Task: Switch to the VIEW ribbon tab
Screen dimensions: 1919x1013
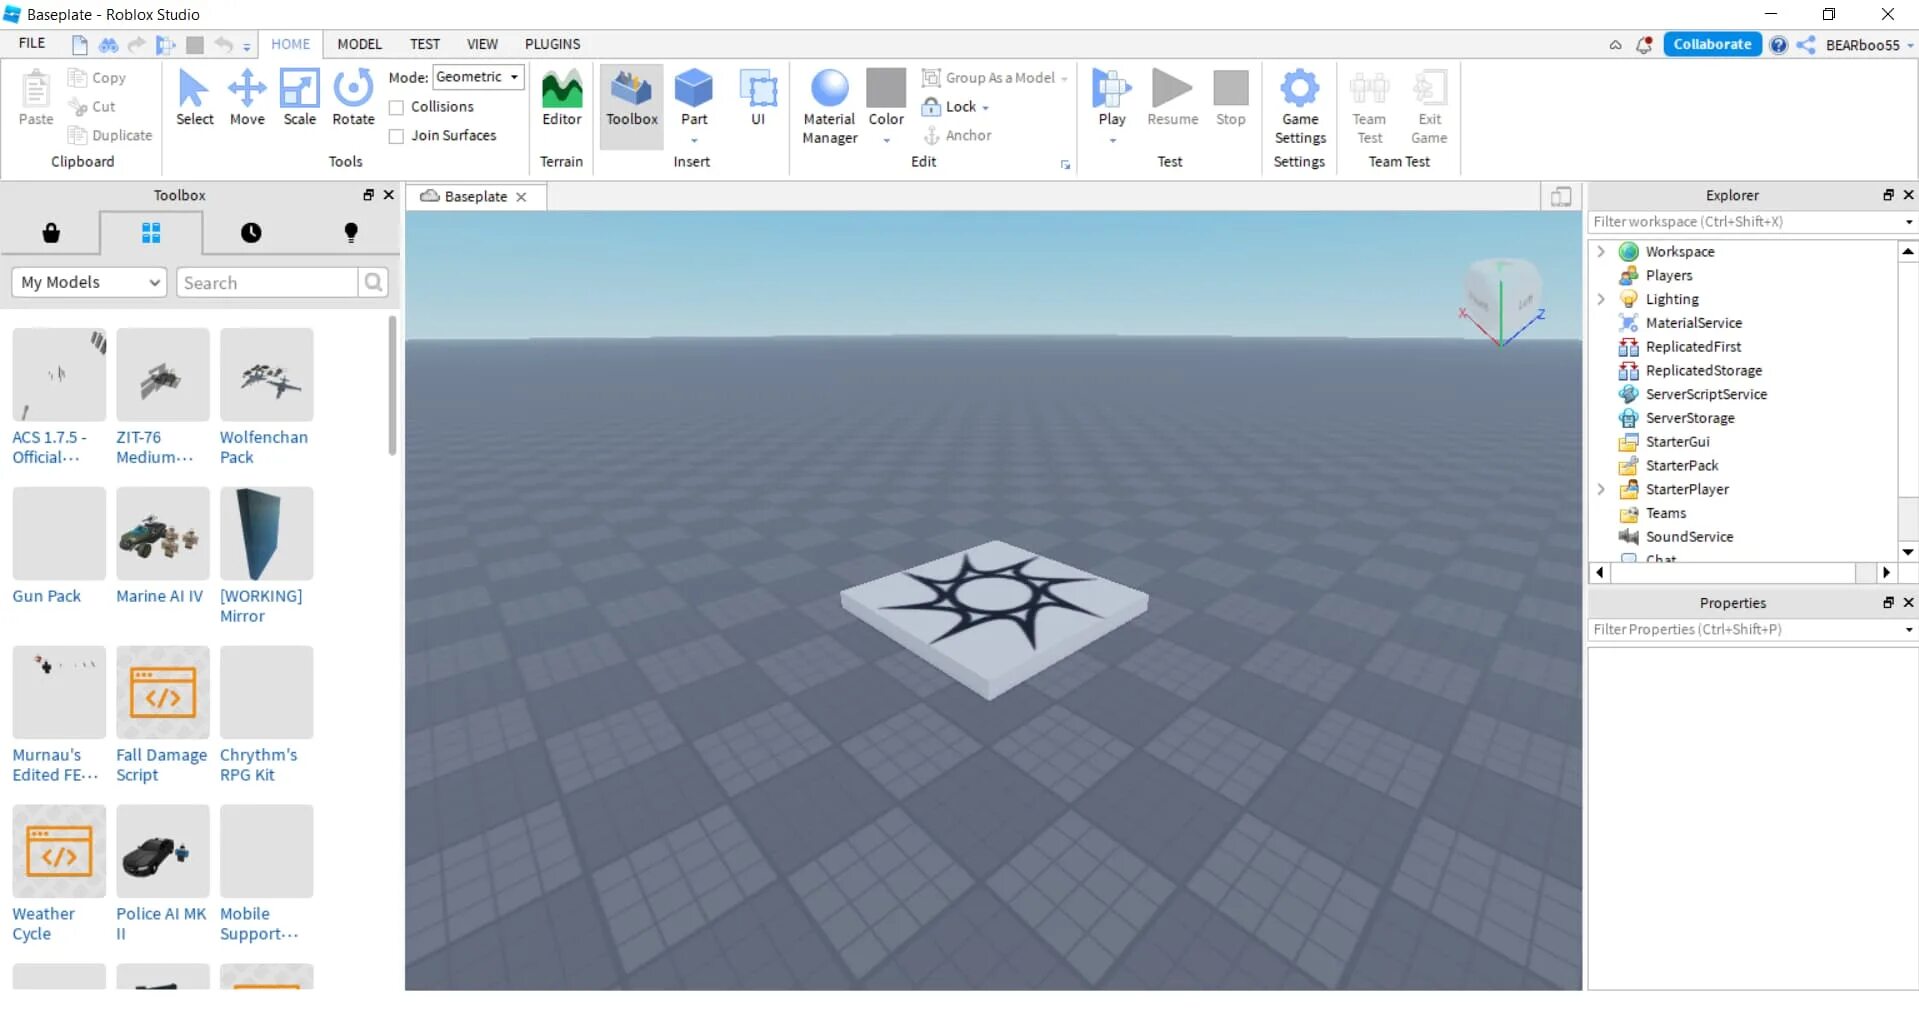Action: [482, 44]
